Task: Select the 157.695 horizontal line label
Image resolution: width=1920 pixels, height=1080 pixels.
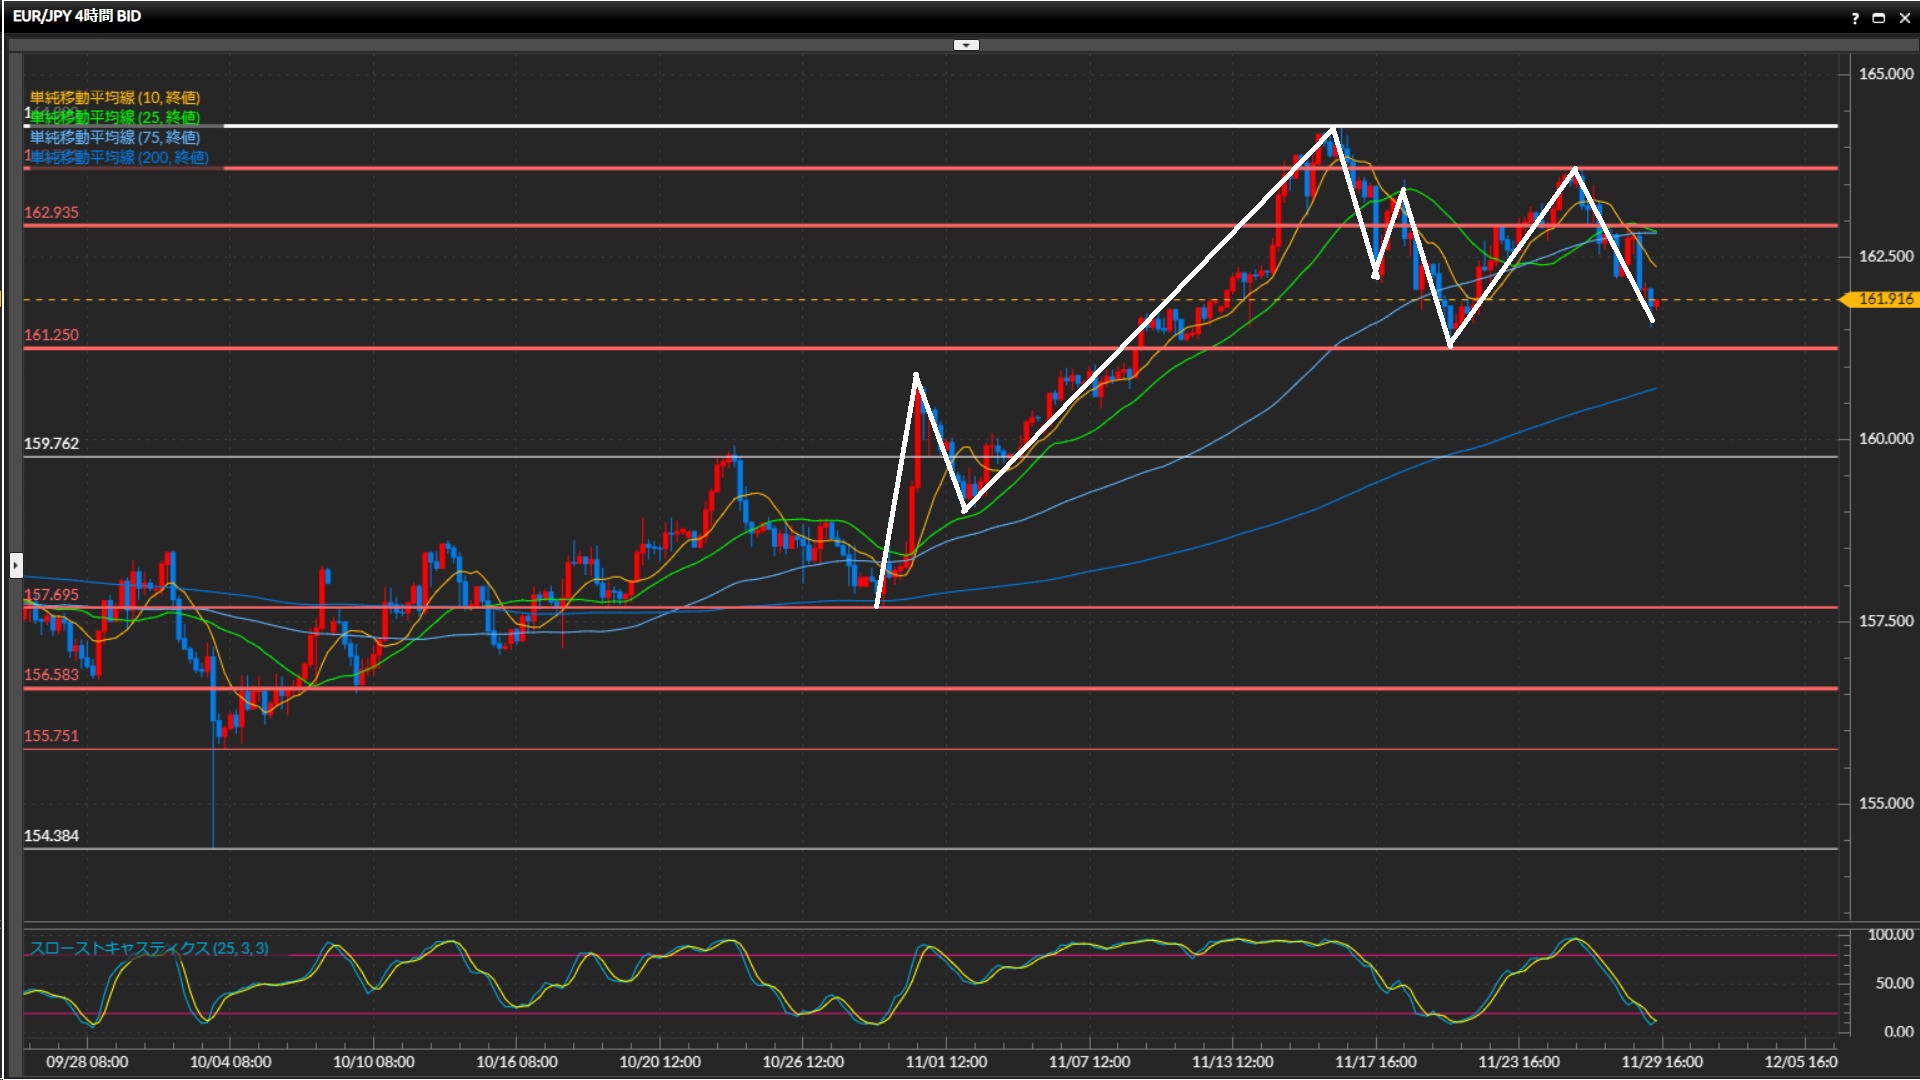Action: pyautogui.click(x=51, y=595)
